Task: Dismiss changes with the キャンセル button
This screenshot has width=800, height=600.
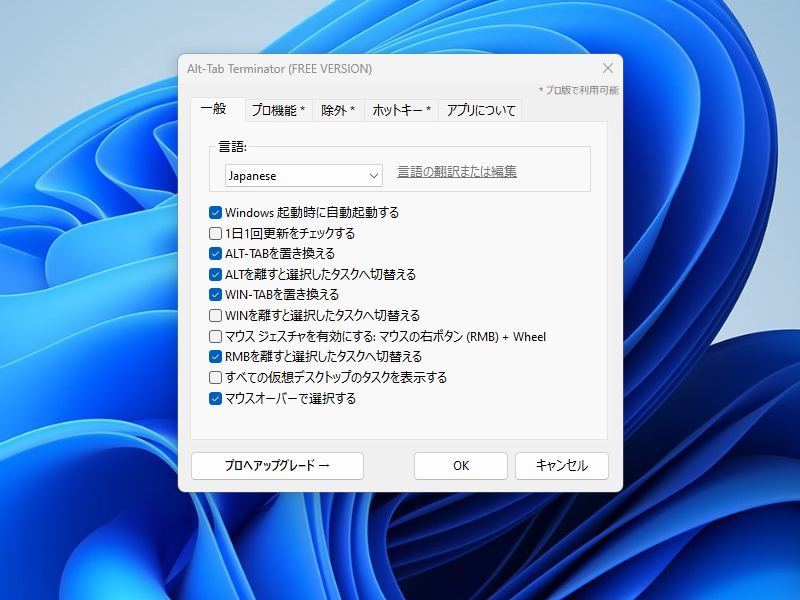Action: tap(561, 465)
